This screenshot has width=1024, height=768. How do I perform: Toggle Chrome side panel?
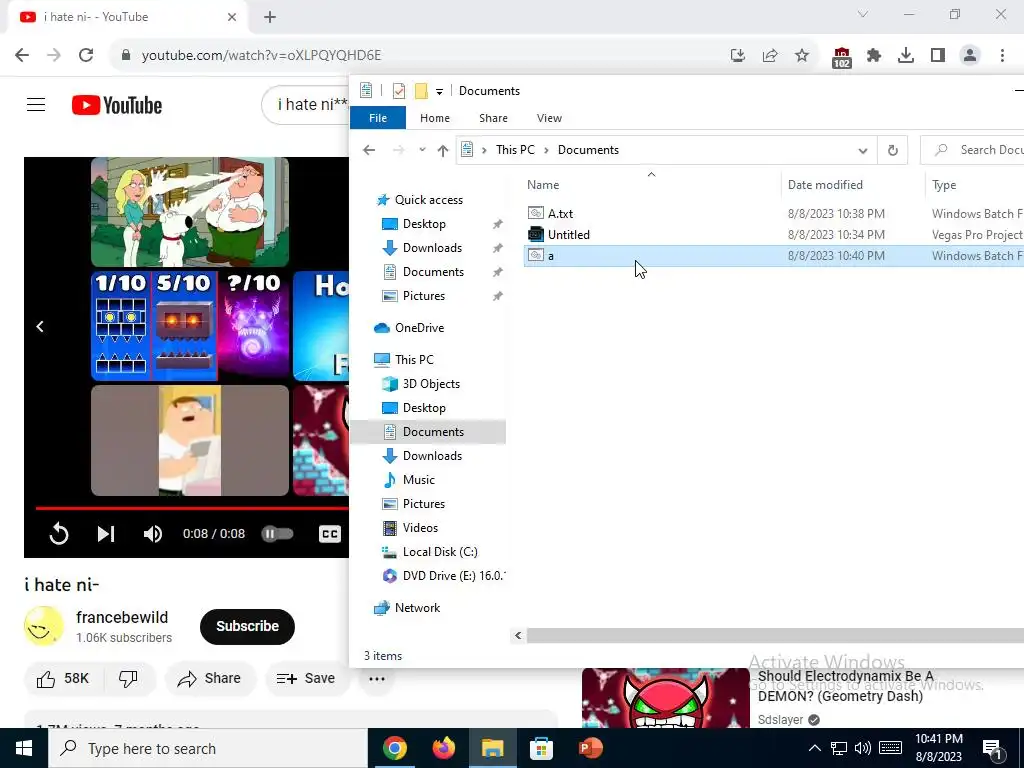(938, 56)
